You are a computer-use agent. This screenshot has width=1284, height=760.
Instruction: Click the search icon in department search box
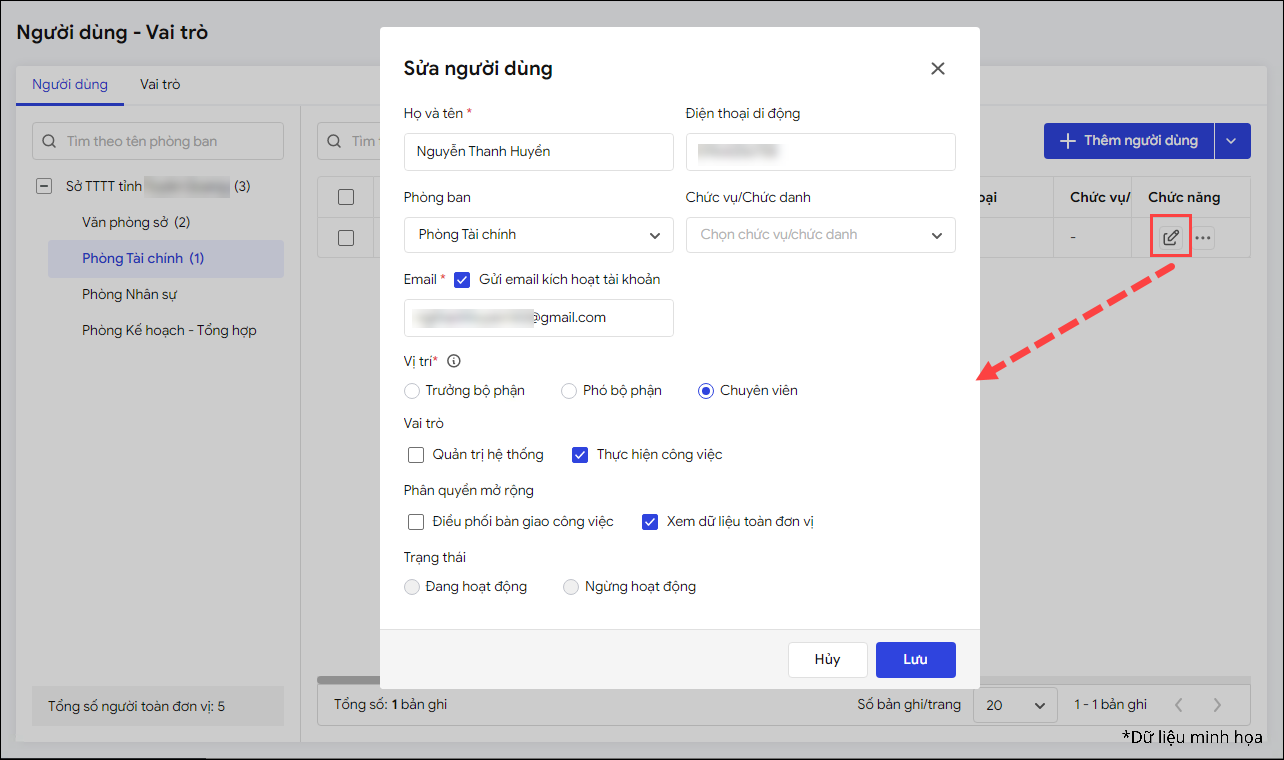coord(50,141)
